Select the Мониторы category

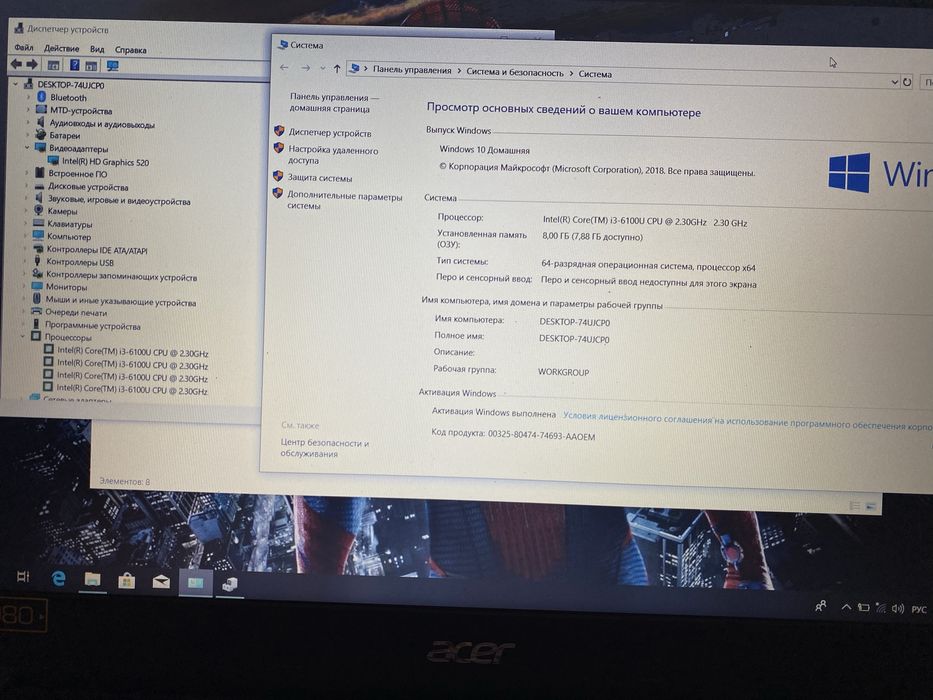click(x=66, y=287)
